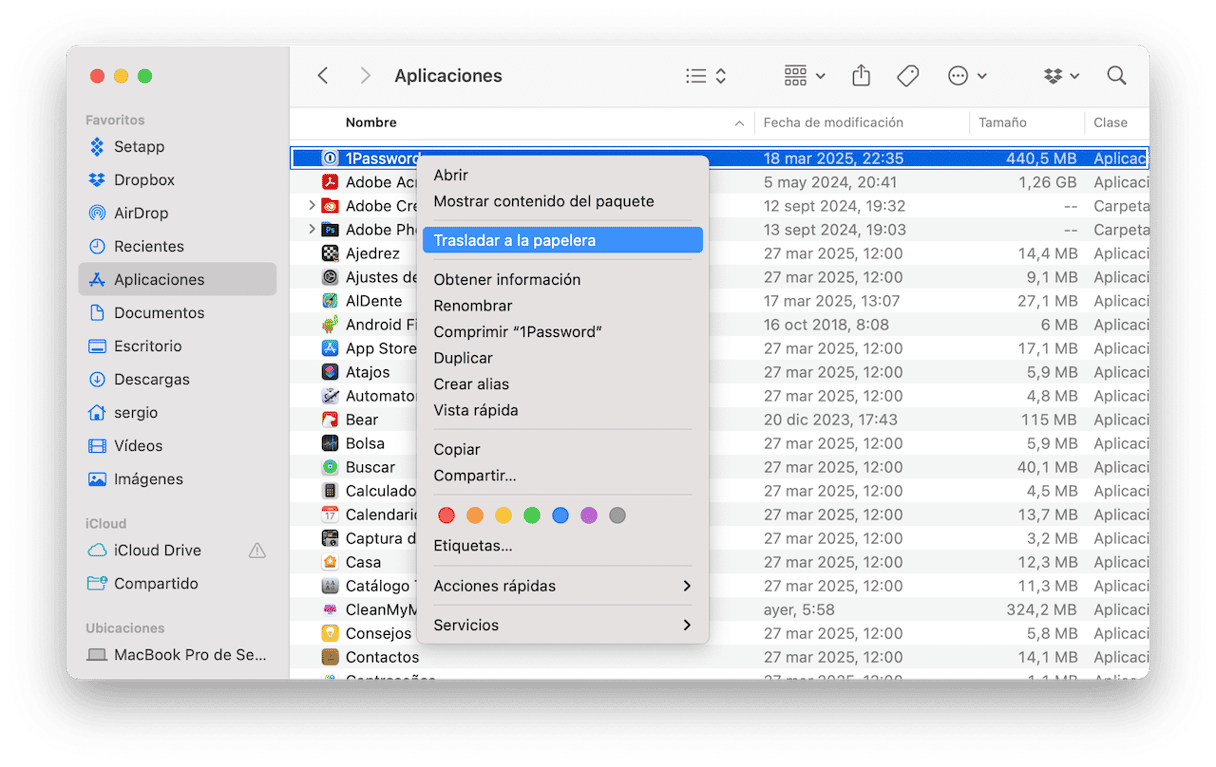The image size is (1216, 767).
Task: Select the Contactos app row
Action: pyautogui.click(x=719, y=657)
